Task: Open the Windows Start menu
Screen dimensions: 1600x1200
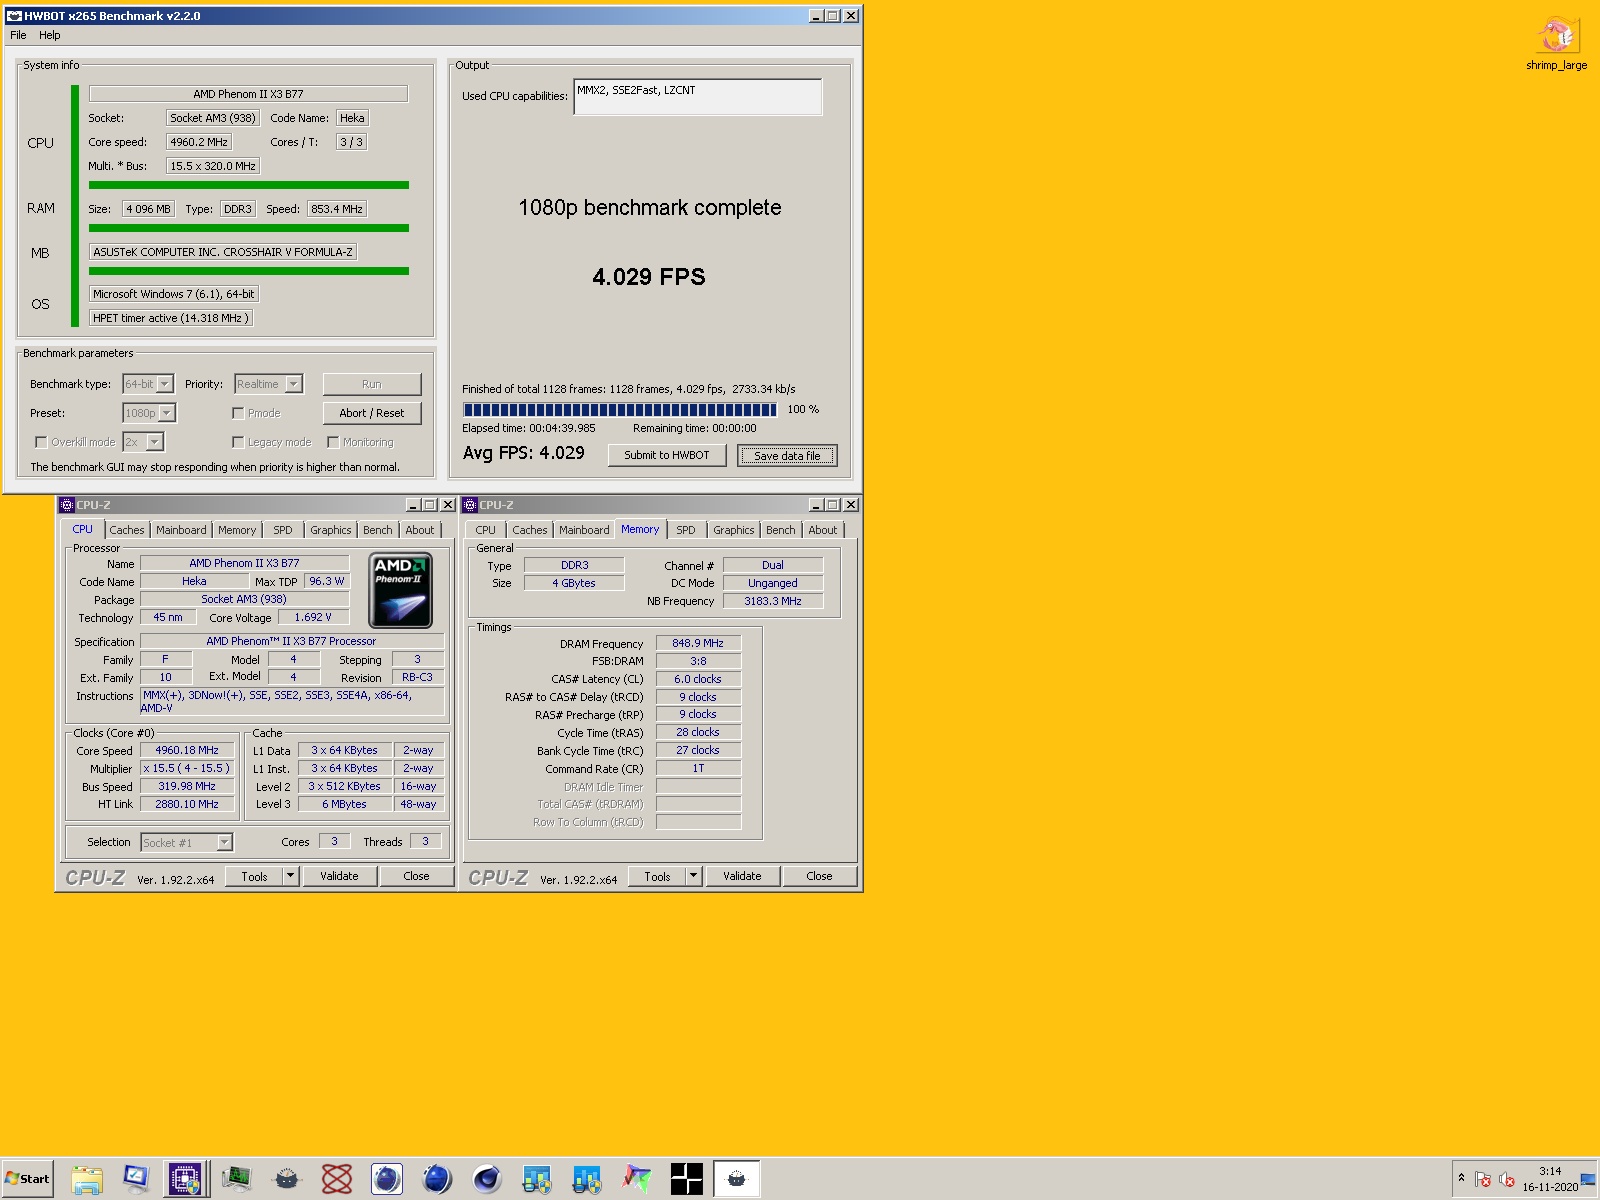Action: tap(27, 1179)
